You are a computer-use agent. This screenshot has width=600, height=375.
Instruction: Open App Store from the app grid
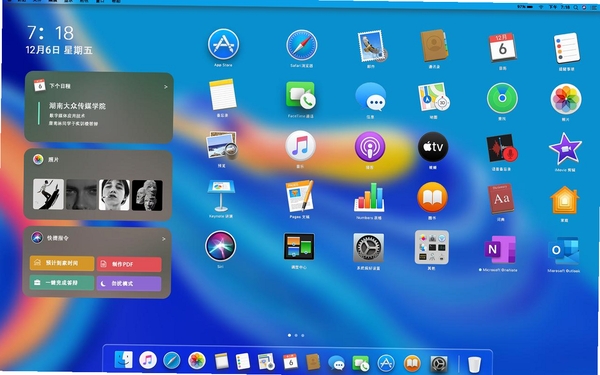click(223, 44)
